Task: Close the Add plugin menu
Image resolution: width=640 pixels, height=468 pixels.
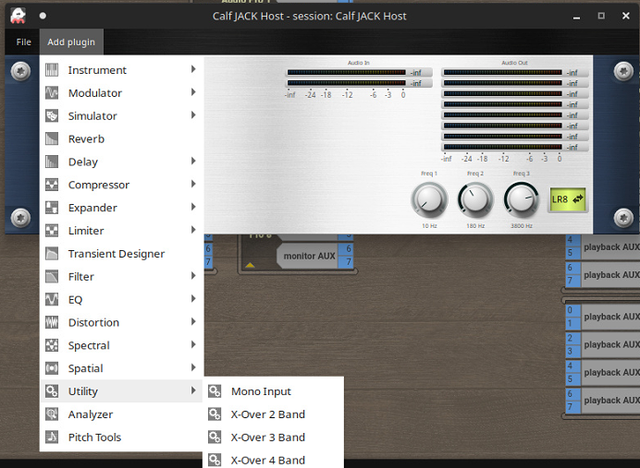Action: click(x=71, y=42)
